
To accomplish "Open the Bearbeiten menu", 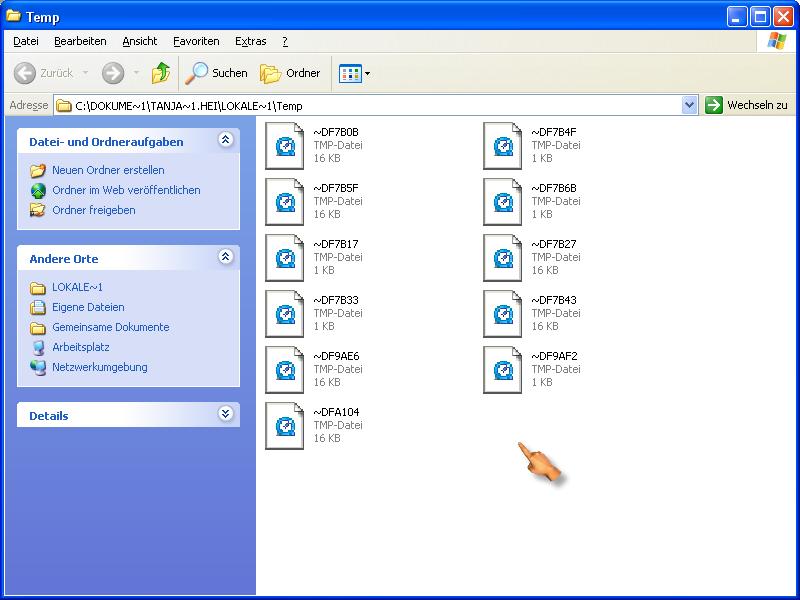I will pos(80,41).
